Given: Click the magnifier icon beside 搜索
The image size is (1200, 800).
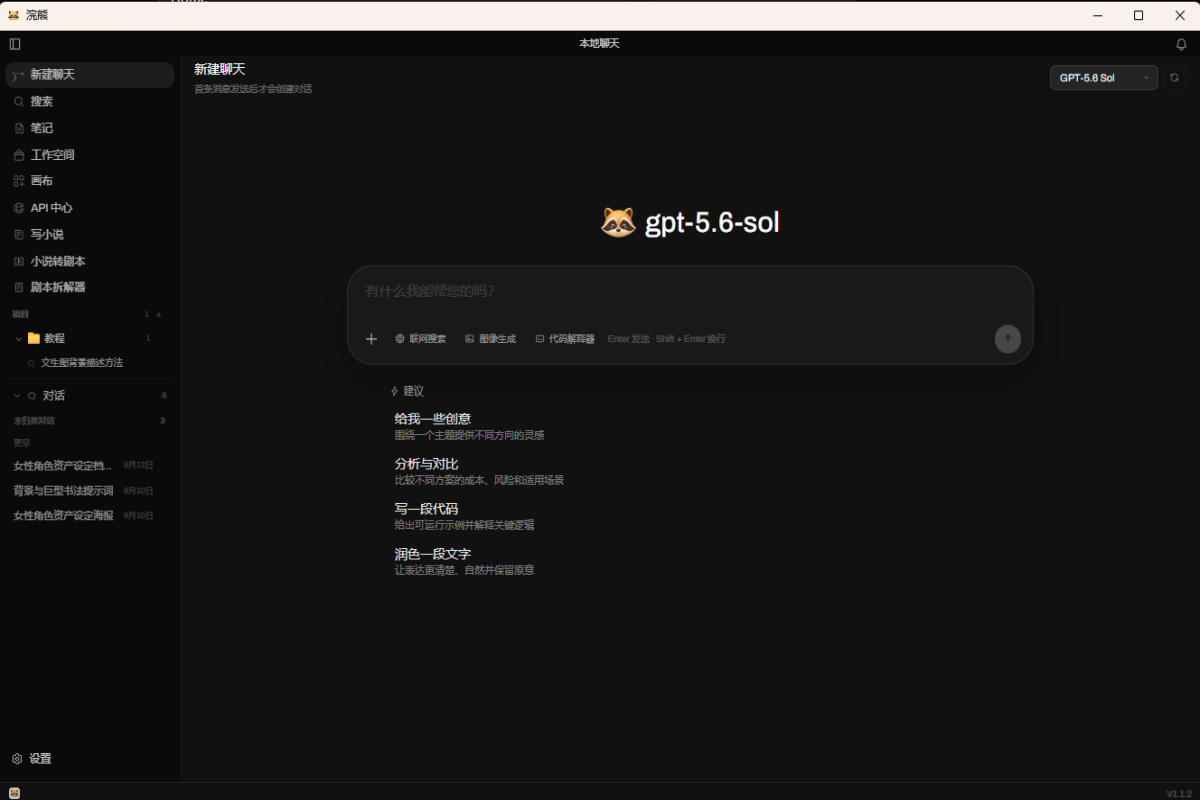Looking at the screenshot, I should pyautogui.click(x=19, y=101).
